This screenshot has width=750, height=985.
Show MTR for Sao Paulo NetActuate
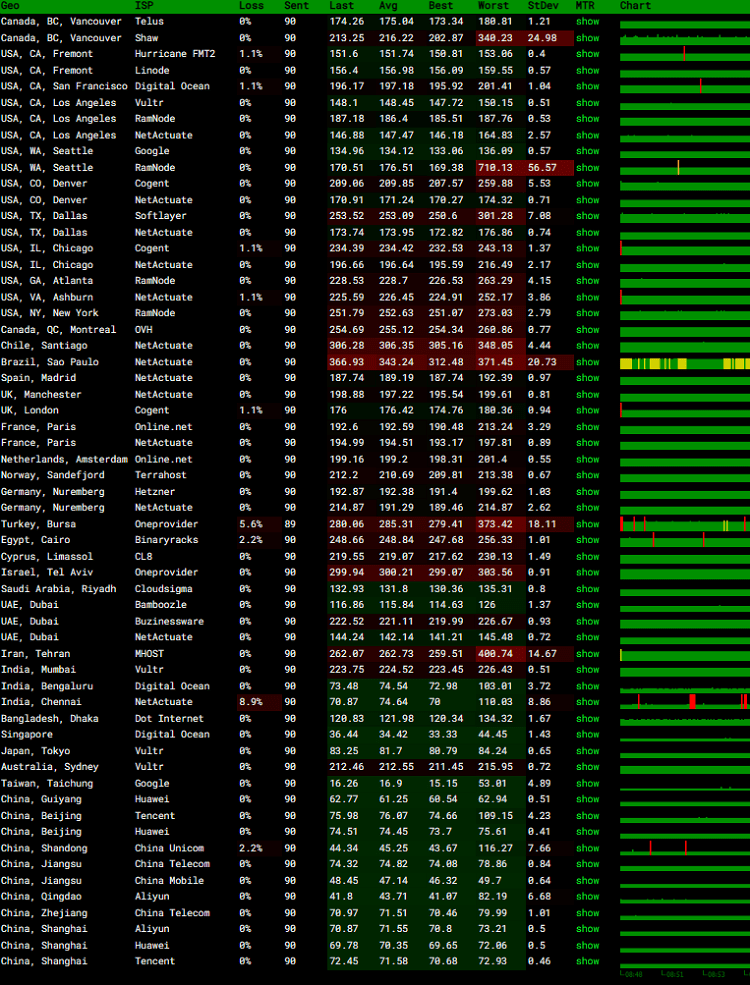click(587, 362)
